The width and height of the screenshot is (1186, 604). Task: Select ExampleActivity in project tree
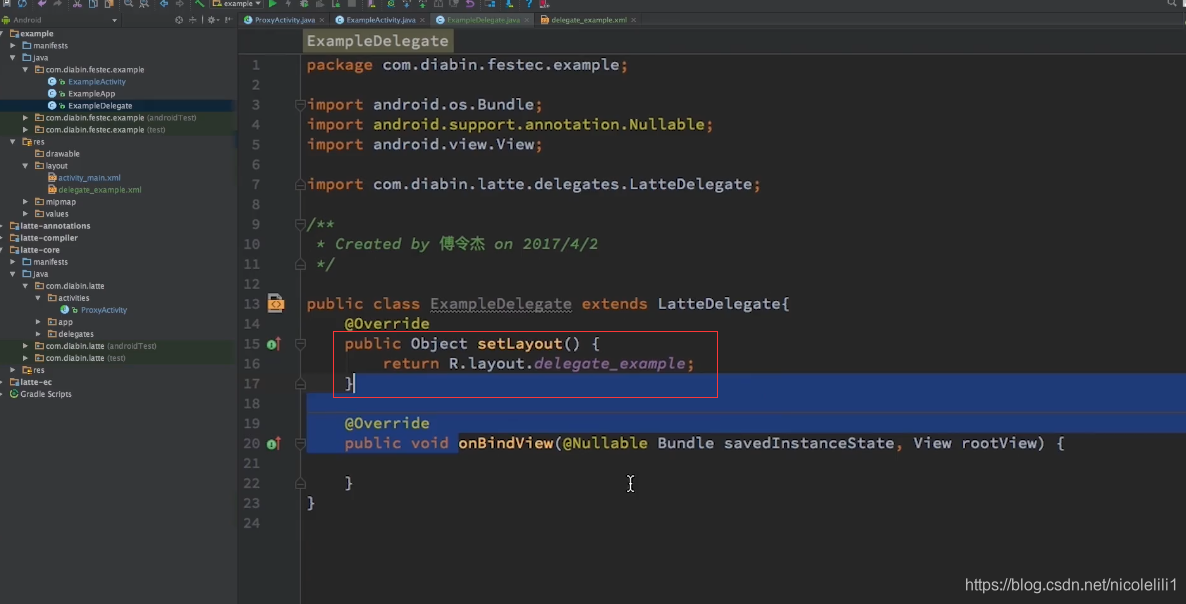pos(97,82)
